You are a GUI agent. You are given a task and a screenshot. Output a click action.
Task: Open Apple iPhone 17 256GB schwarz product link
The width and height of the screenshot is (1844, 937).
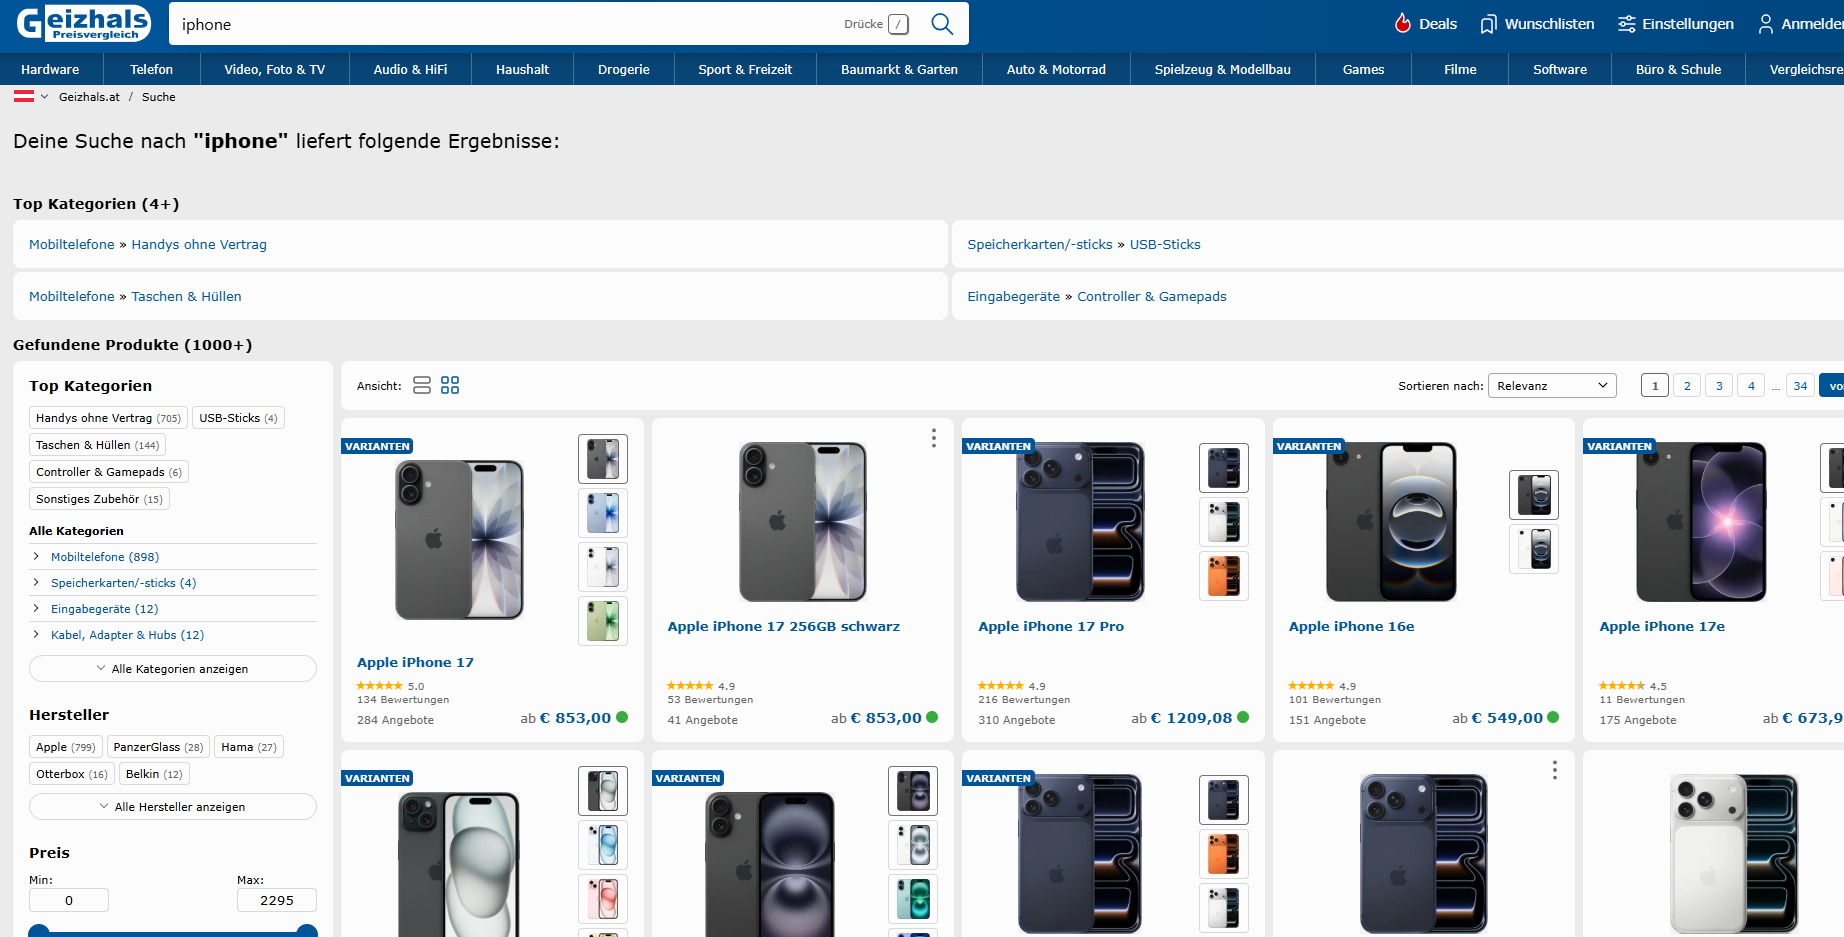[x=784, y=626]
